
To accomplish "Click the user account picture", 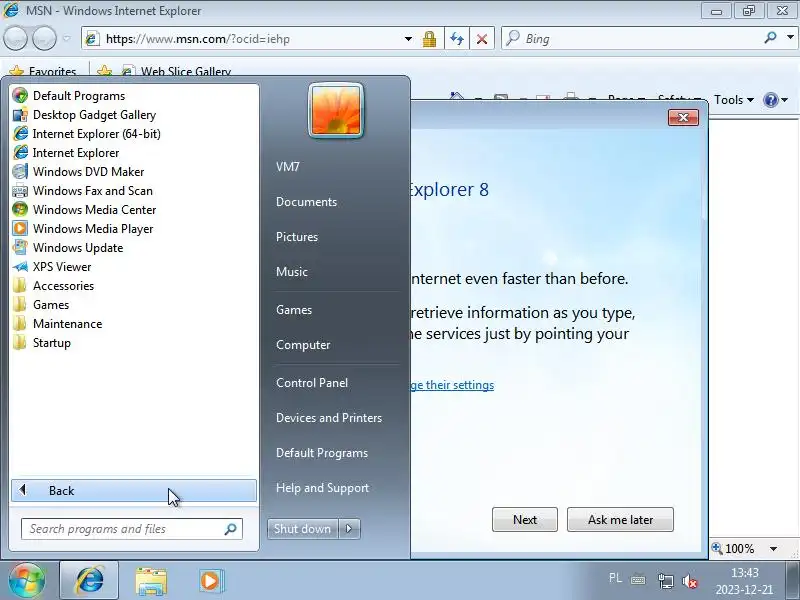I will (336, 110).
